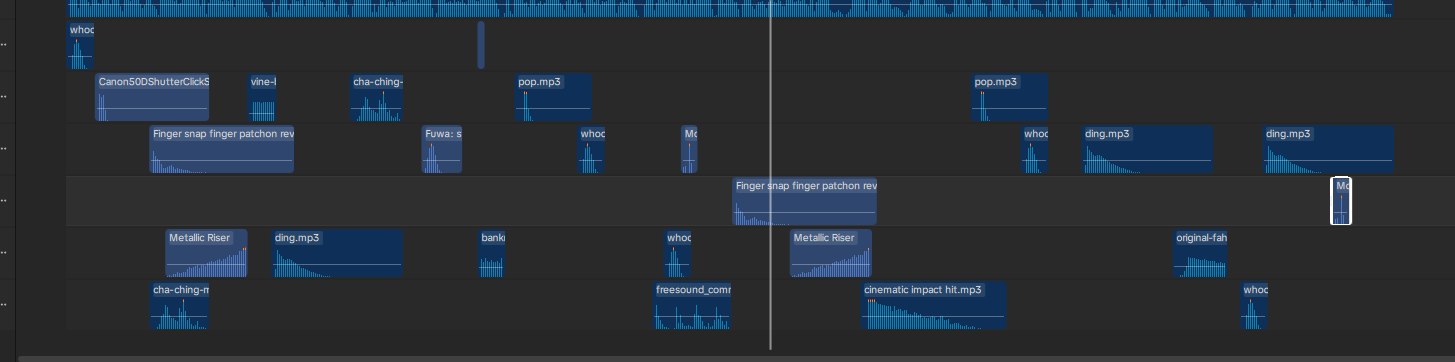Select the pop.mp3 clip right of the playhead
1455x362 pixels.
(x=1010, y=97)
